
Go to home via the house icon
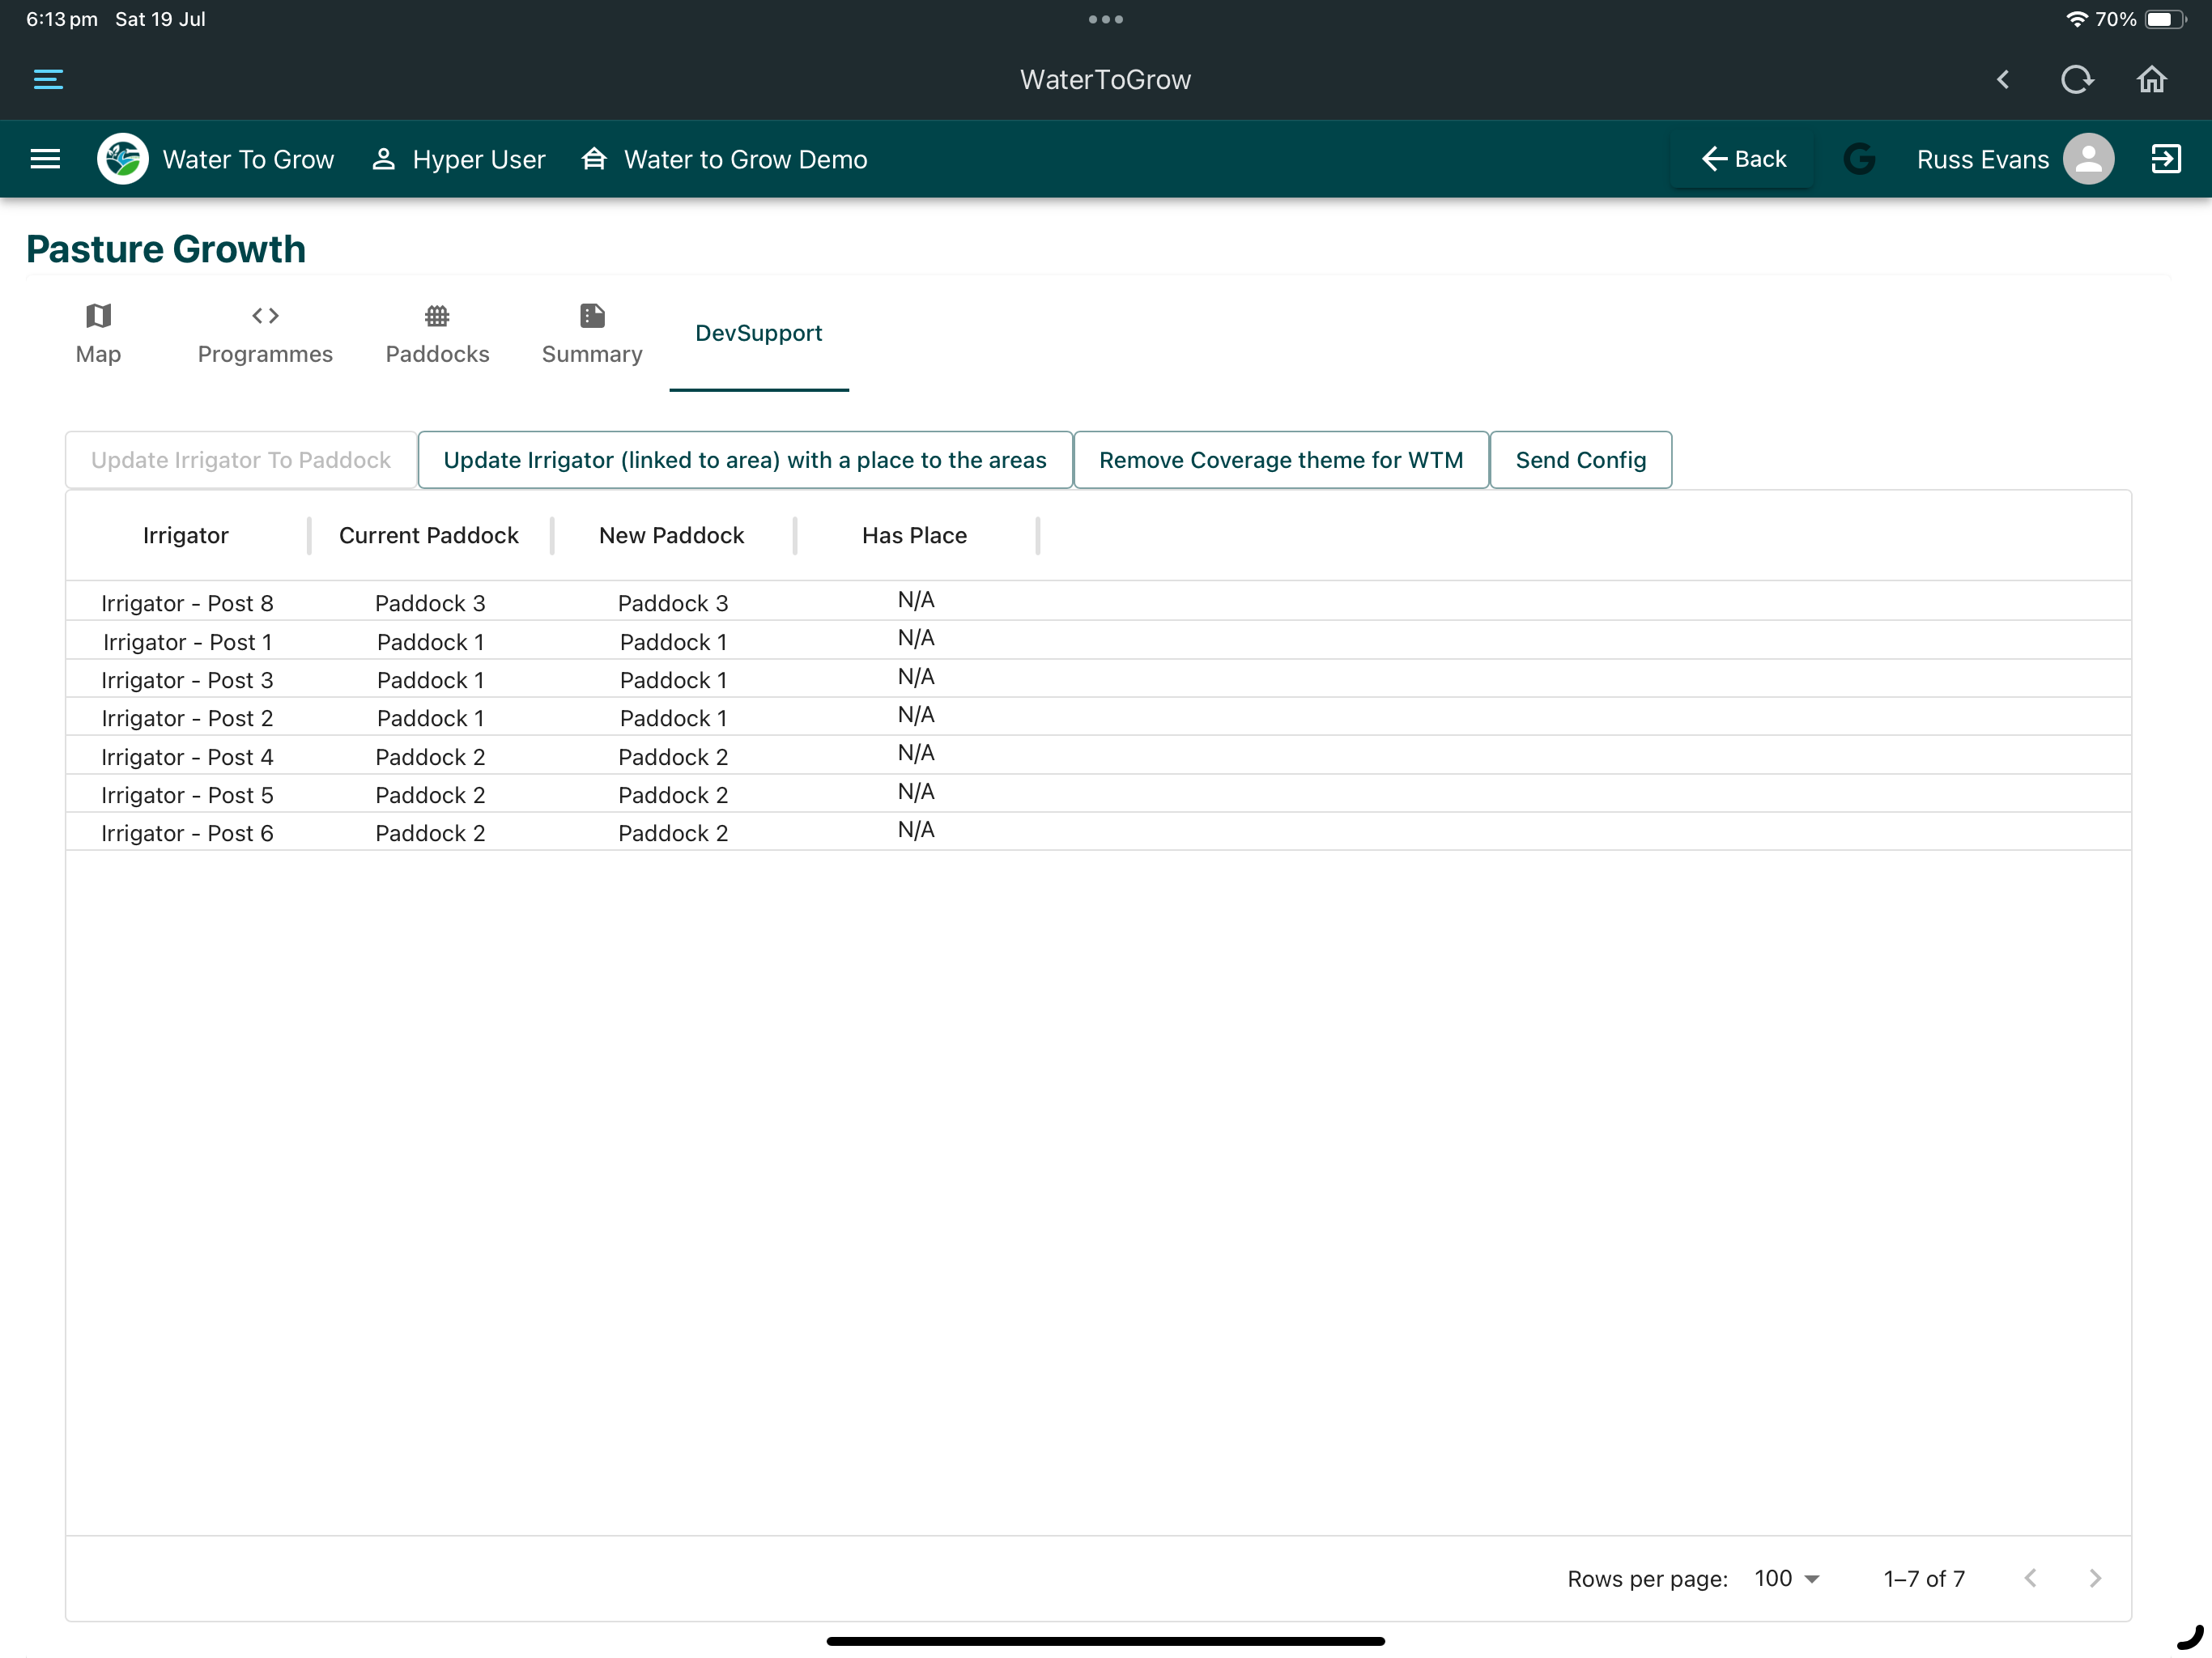pos(2151,79)
